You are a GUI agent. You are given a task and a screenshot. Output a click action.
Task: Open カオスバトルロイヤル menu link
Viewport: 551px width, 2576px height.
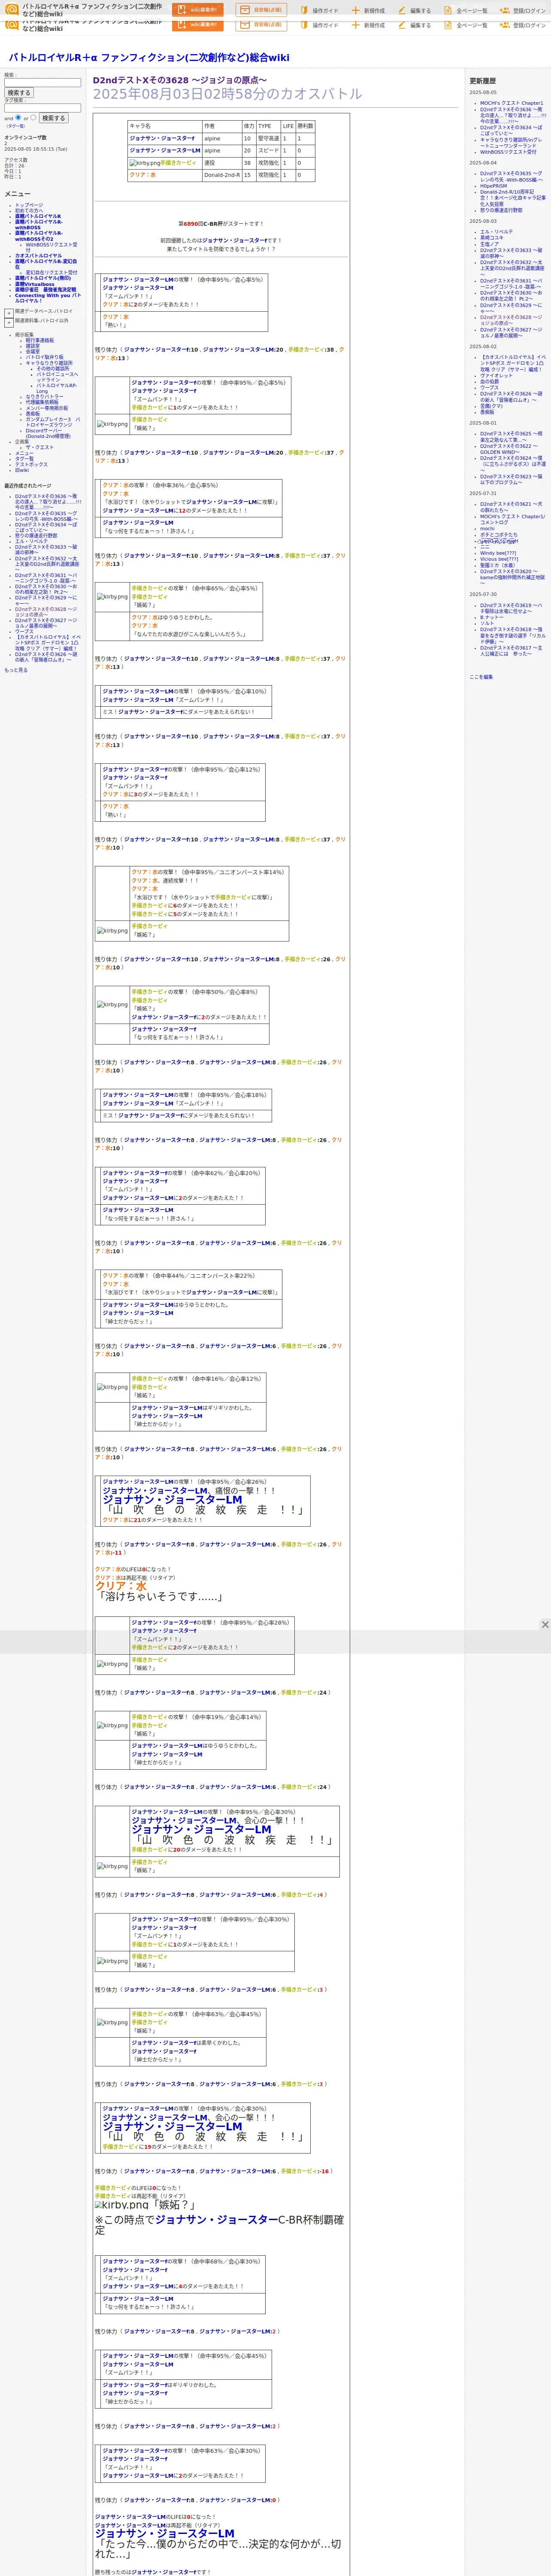point(38,256)
